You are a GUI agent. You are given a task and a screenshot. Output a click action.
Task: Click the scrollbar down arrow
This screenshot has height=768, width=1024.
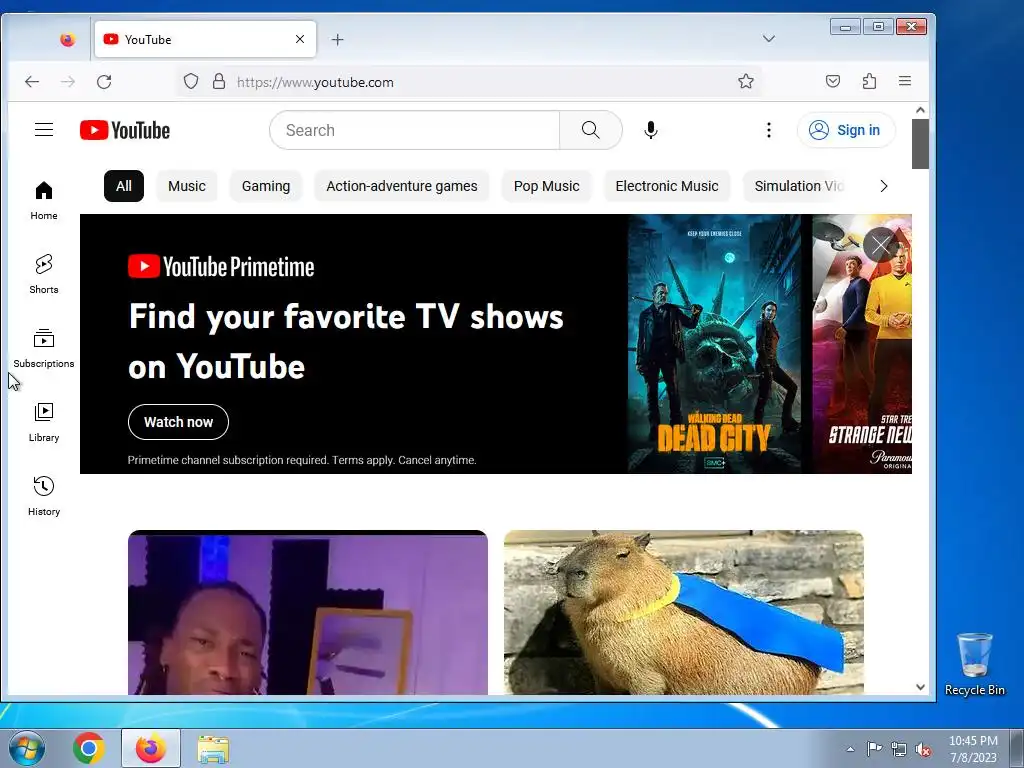point(920,687)
